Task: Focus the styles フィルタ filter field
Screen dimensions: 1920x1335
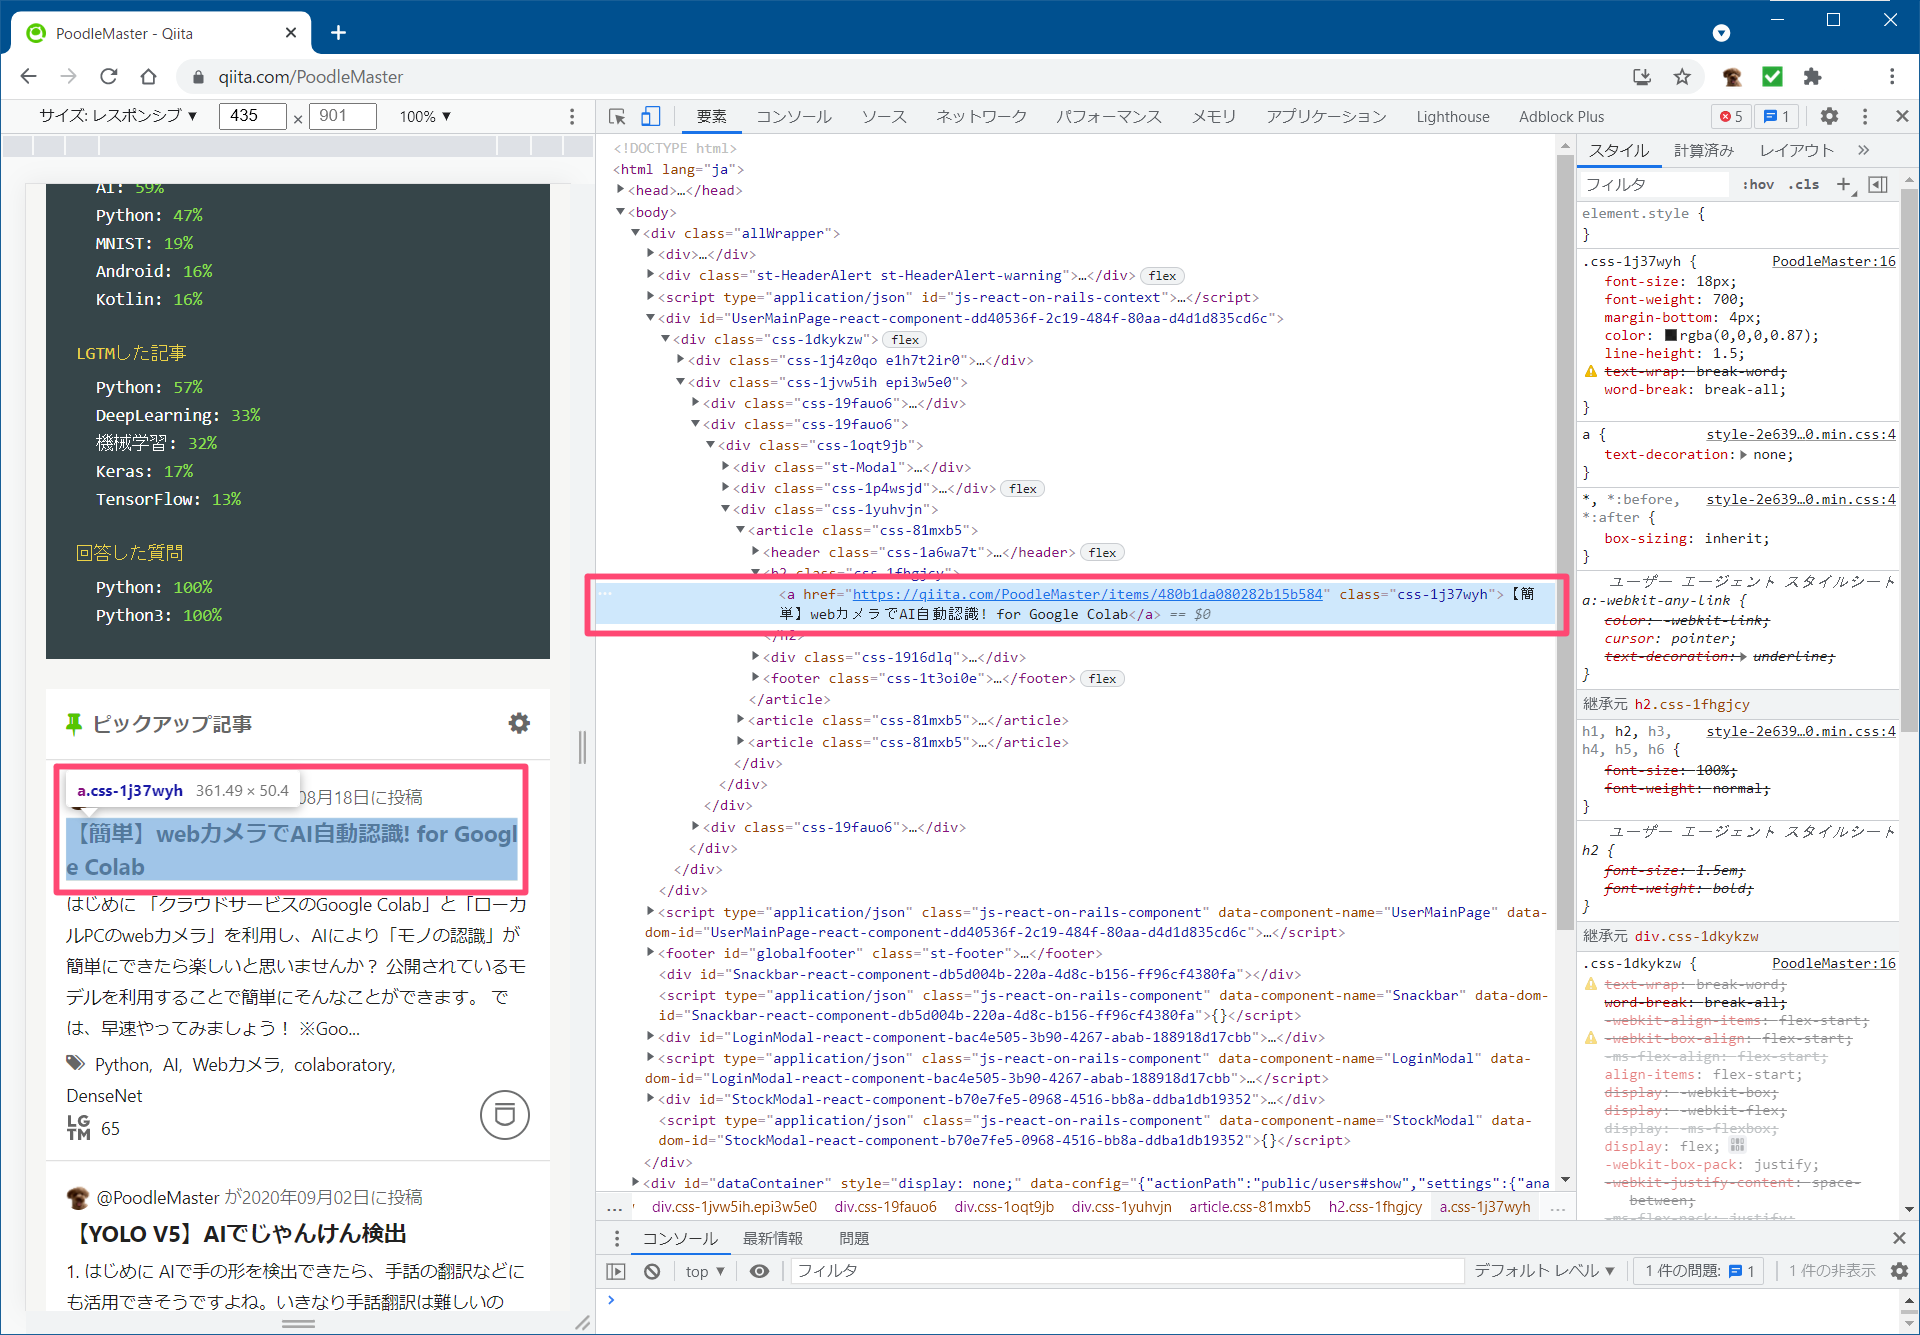Action: click(x=1653, y=184)
